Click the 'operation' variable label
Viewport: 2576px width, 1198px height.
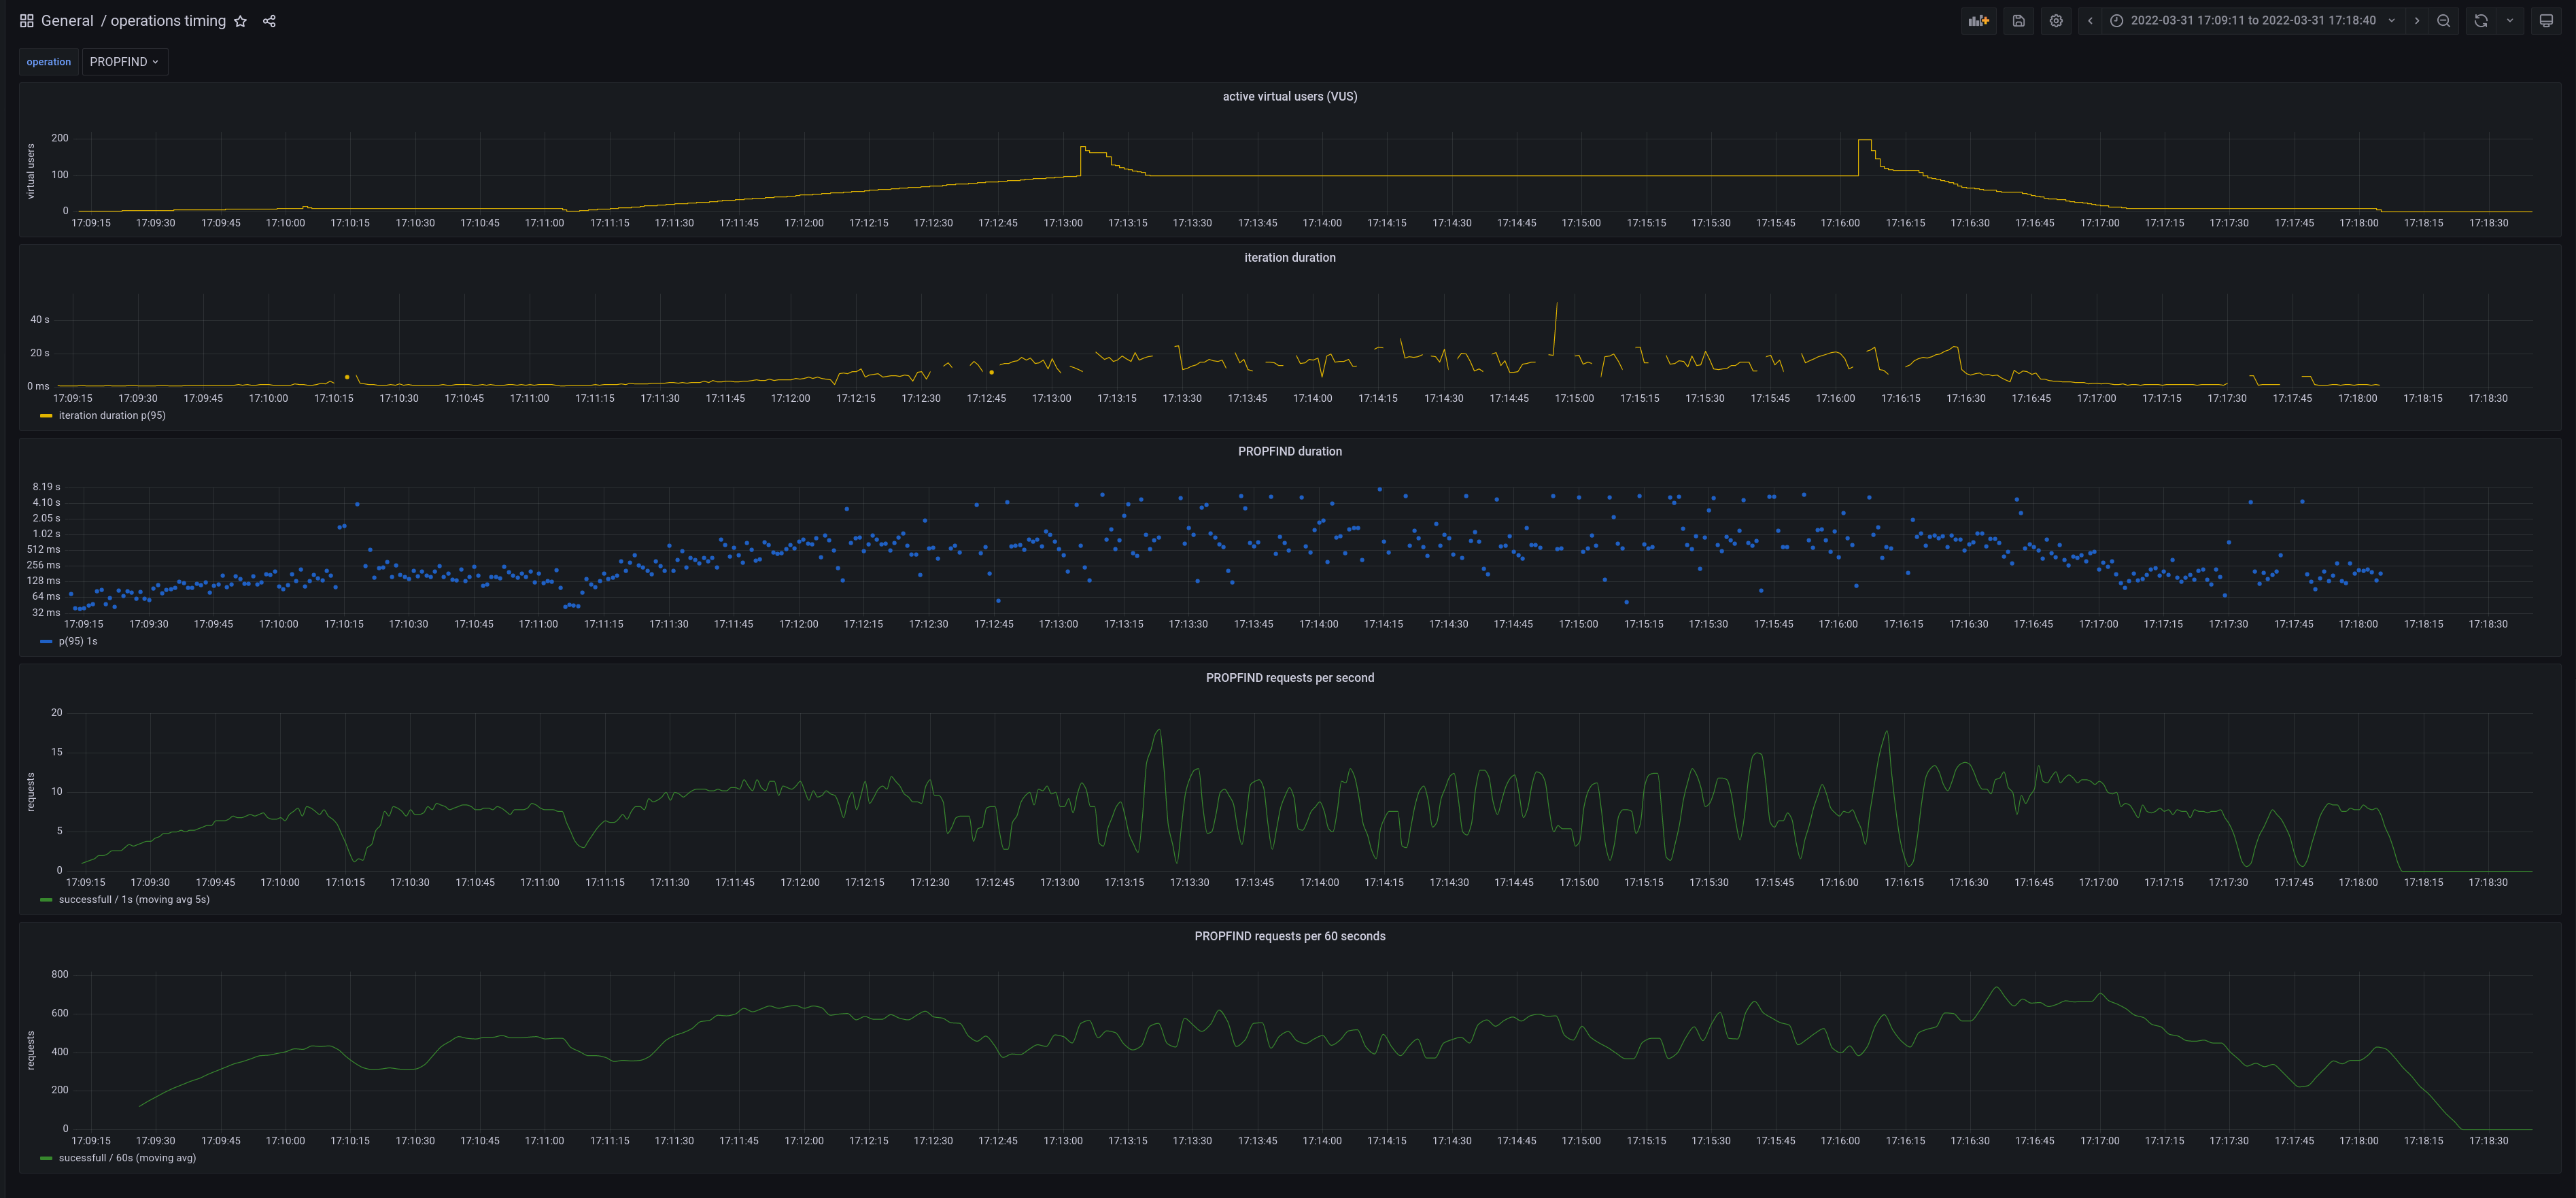49,62
